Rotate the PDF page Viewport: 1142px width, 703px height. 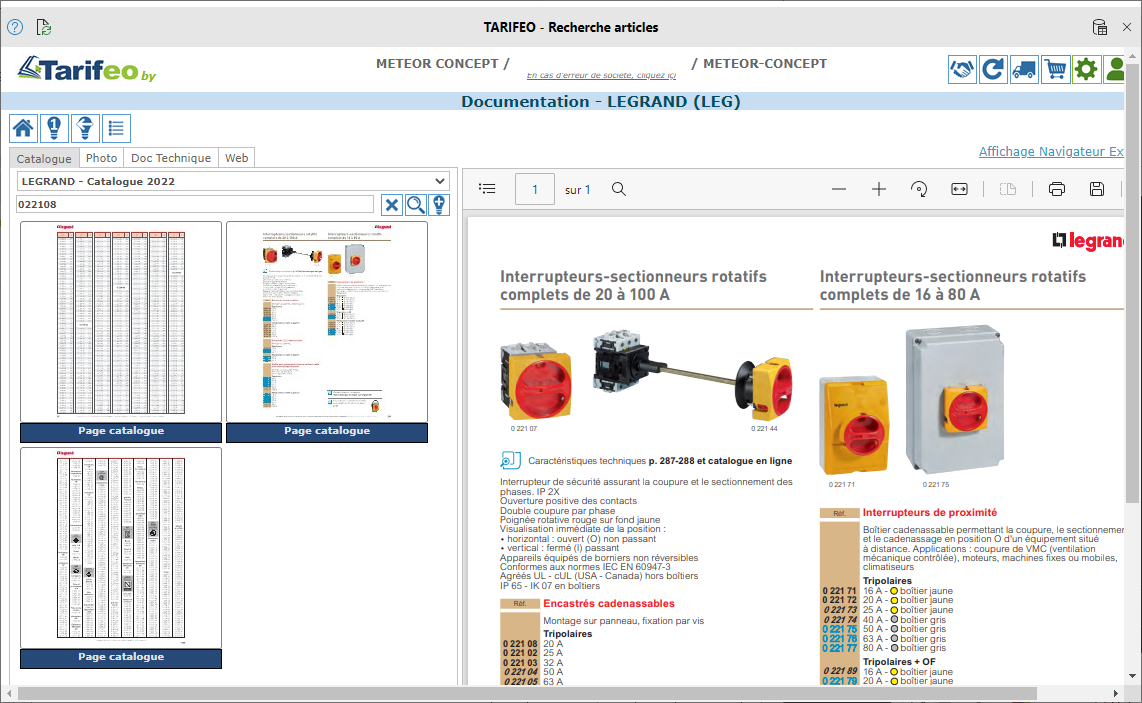pyautogui.click(x=919, y=189)
